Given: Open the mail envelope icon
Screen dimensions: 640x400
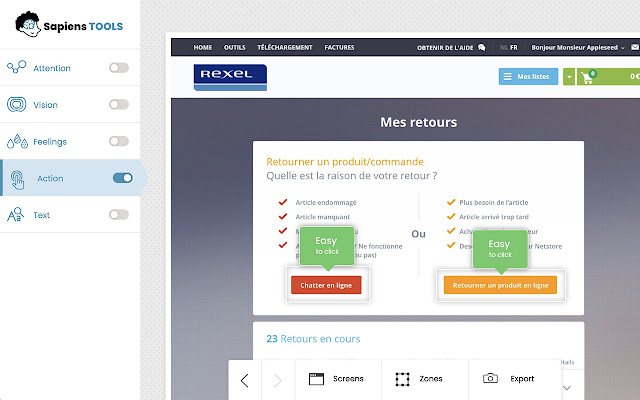Looking at the screenshot, I should point(635,47).
